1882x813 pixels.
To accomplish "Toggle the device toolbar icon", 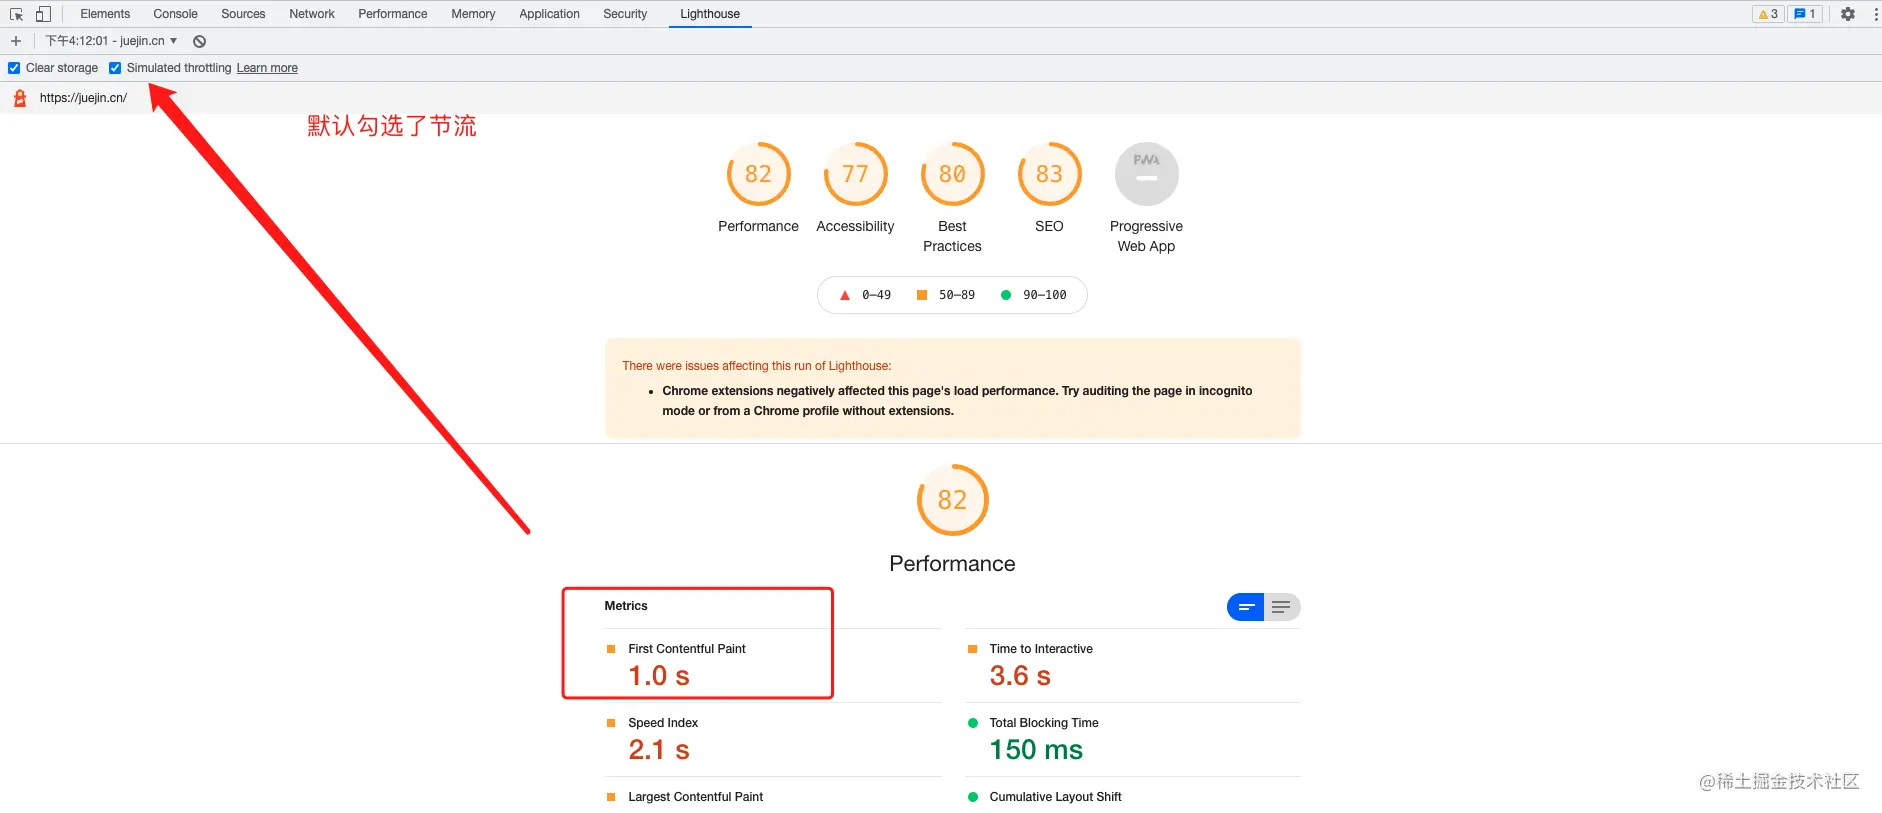I will click(43, 14).
